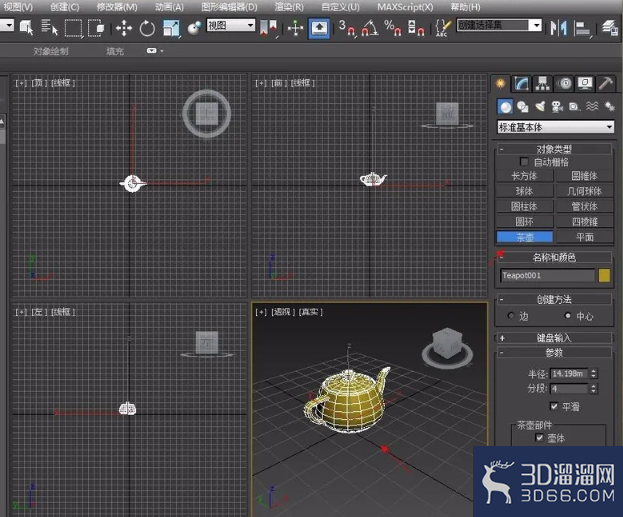Select the Systems category icon

pyautogui.click(x=609, y=106)
